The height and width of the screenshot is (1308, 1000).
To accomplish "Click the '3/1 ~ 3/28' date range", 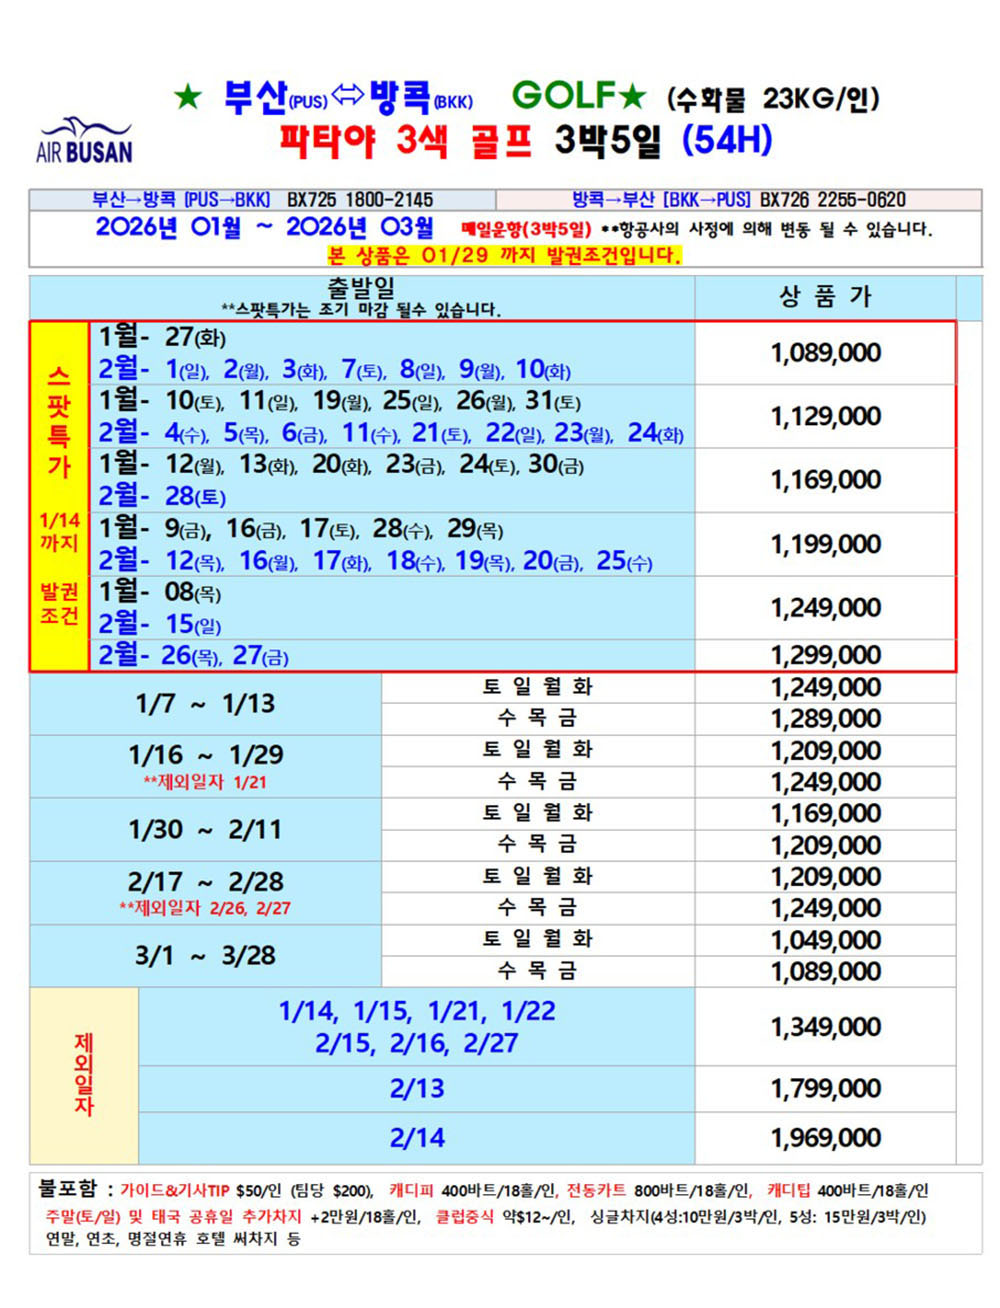I will pos(205,956).
